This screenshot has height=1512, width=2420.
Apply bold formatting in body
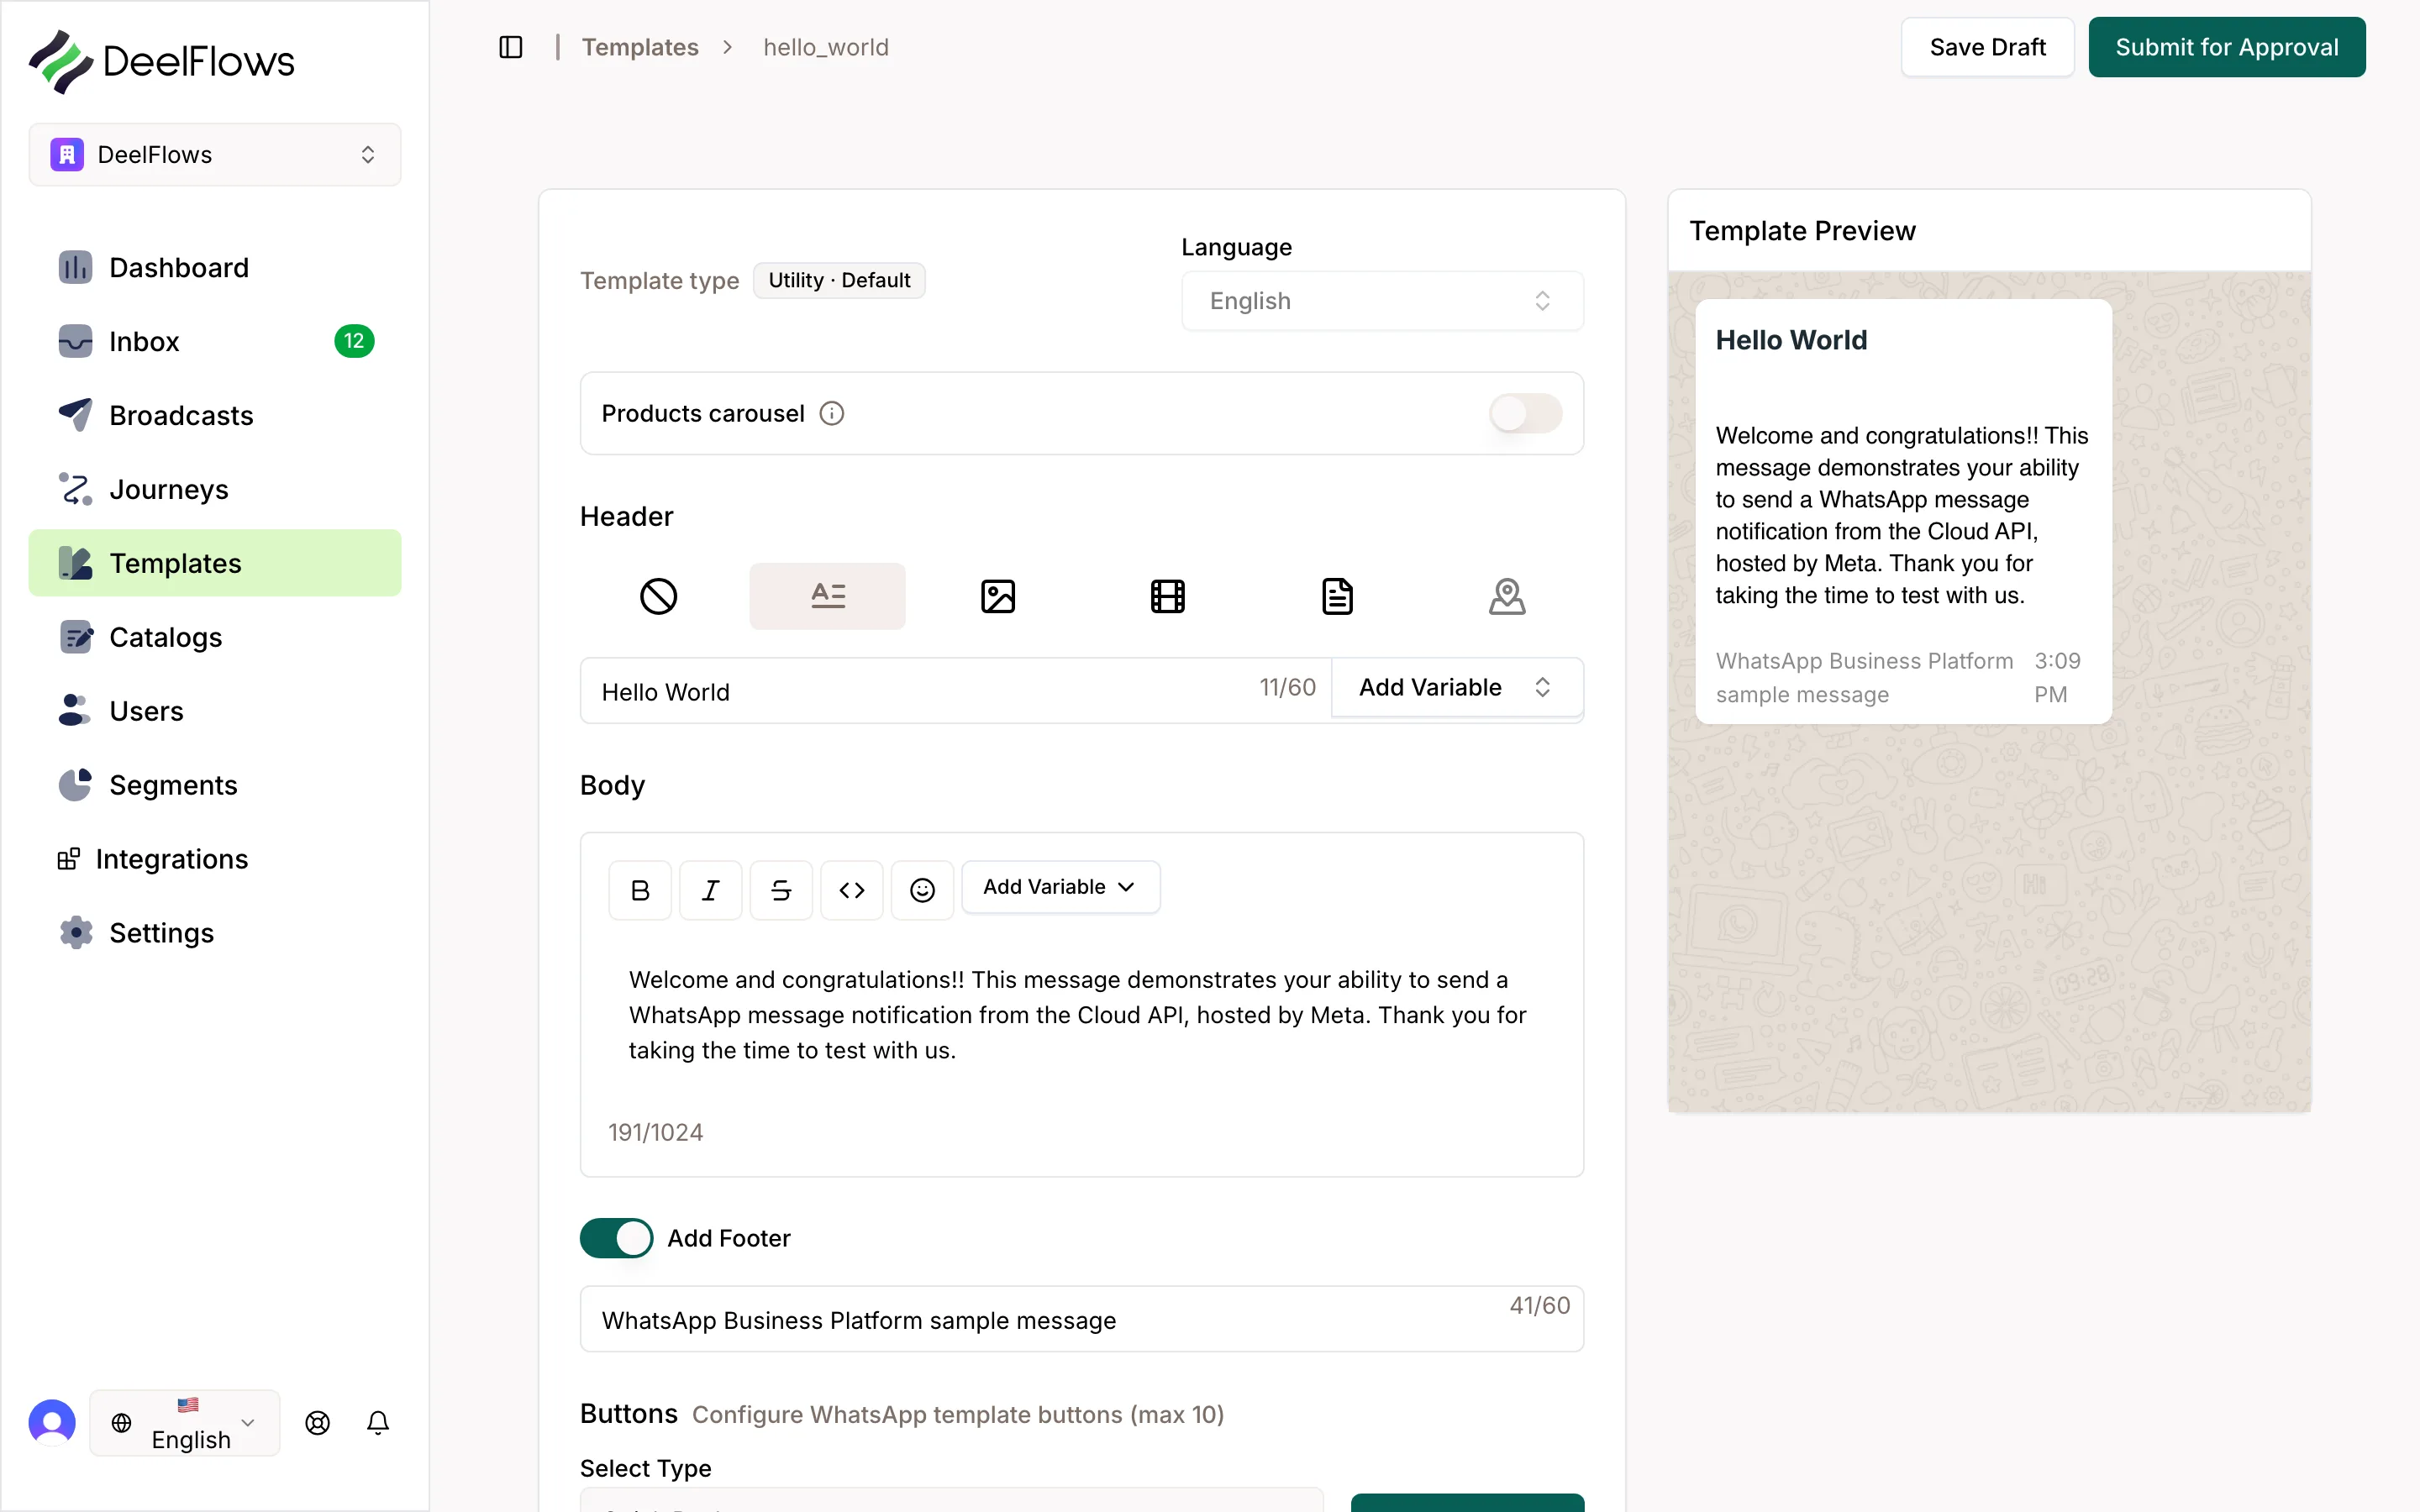pyautogui.click(x=640, y=889)
